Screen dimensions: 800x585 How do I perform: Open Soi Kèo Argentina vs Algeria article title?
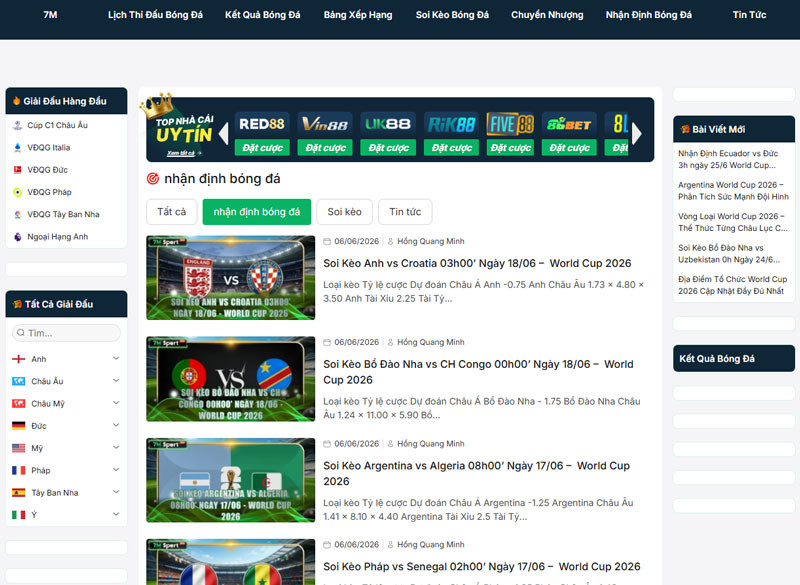[x=477, y=473]
